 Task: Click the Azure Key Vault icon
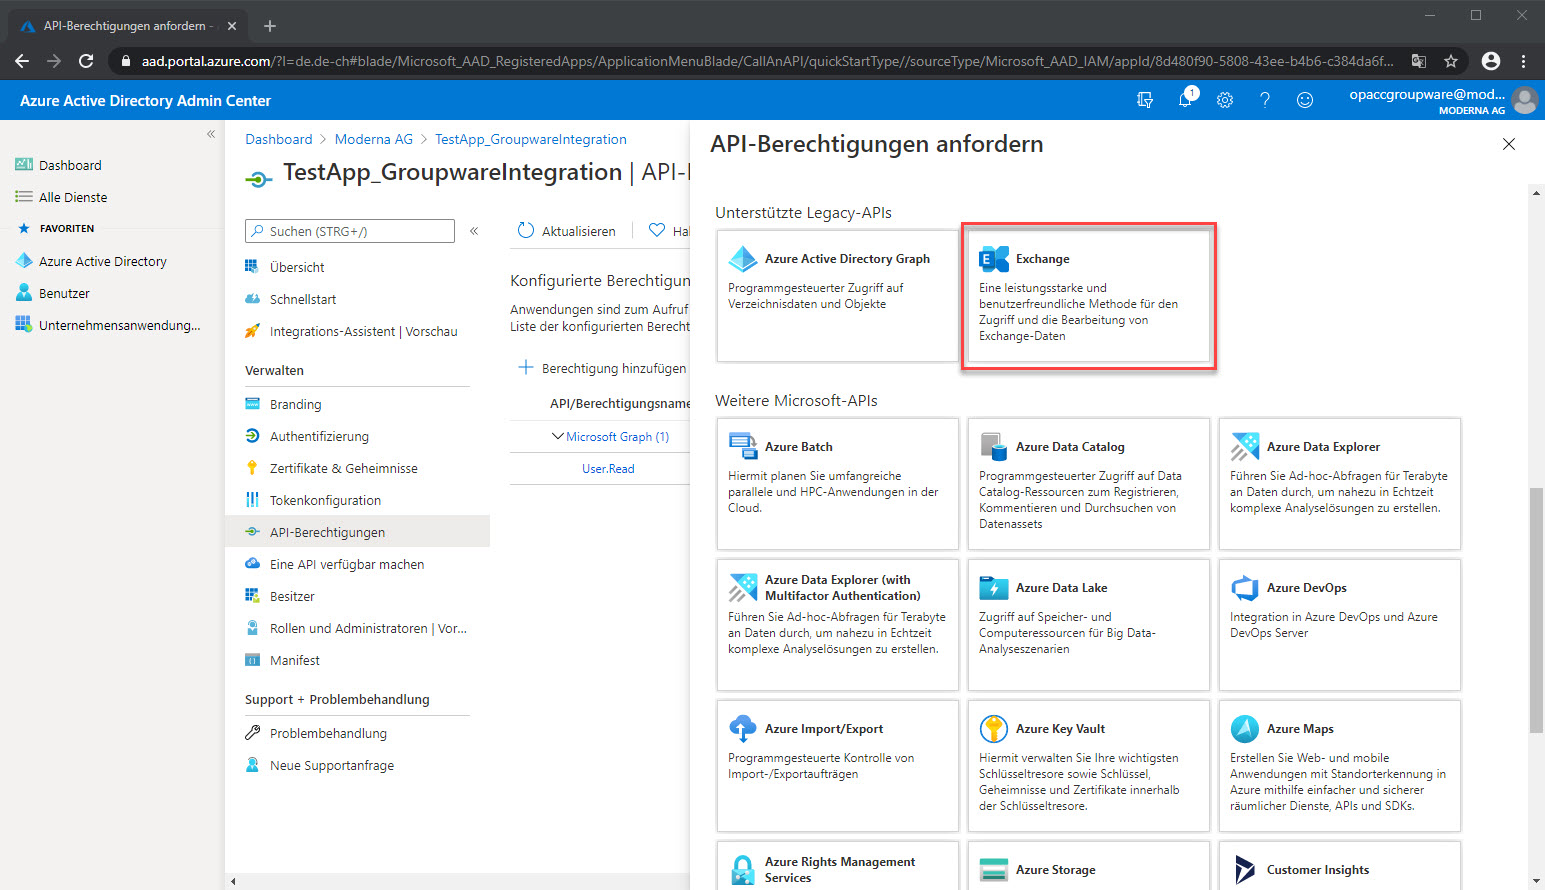pos(994,729)
